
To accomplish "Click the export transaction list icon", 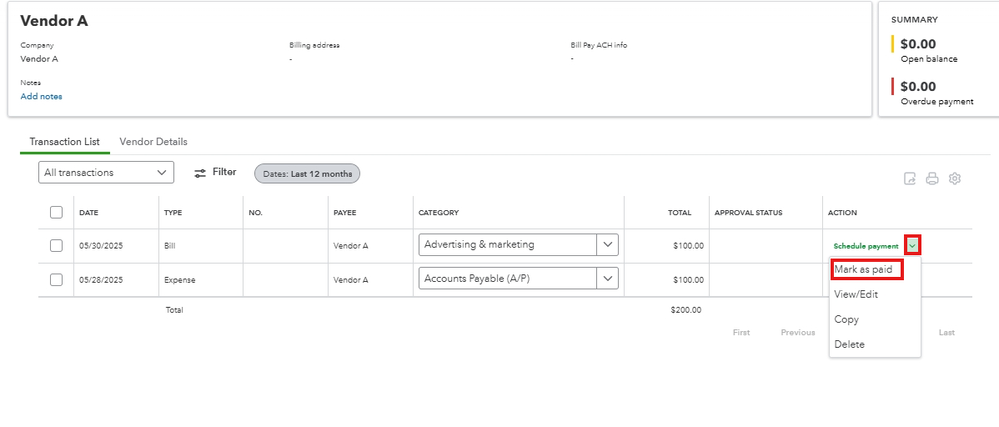I will pyautogui.click(x=910, y=179).
